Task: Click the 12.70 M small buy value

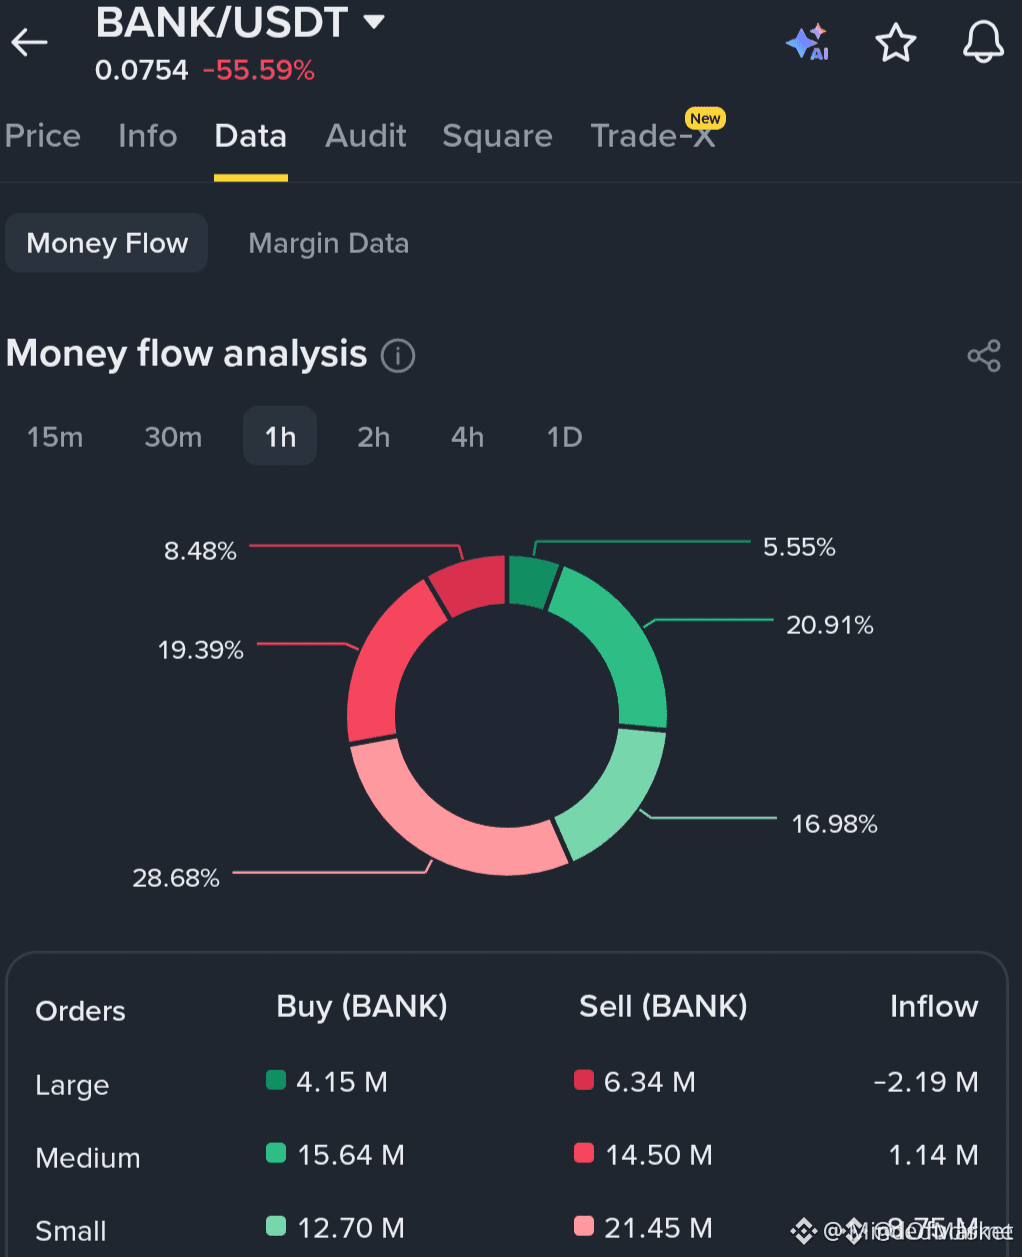Action: 351,1228
